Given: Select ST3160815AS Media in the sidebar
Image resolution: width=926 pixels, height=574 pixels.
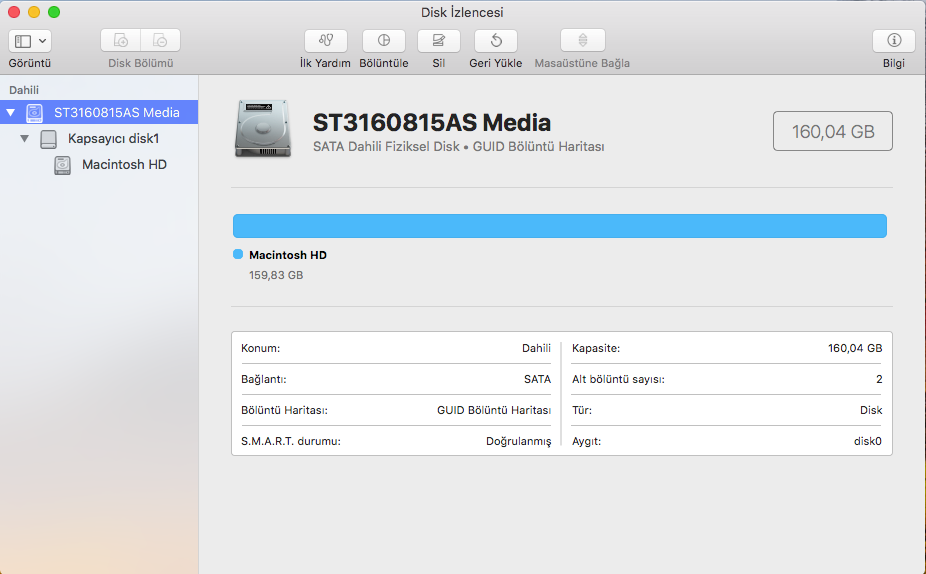Looking at the screenshot, I should (116, 113).
